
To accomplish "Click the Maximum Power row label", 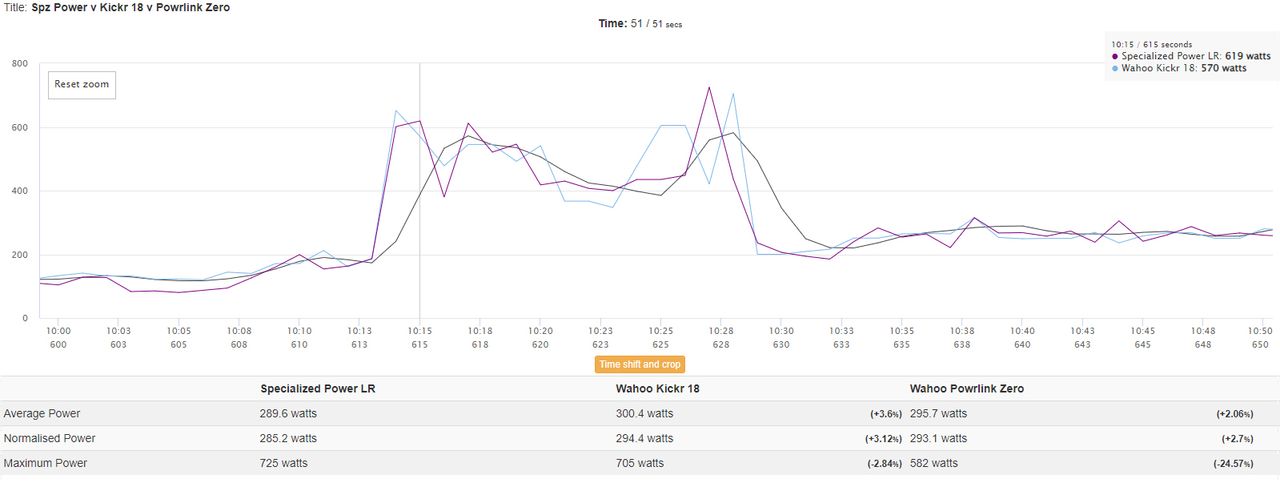I will point(45,463).
